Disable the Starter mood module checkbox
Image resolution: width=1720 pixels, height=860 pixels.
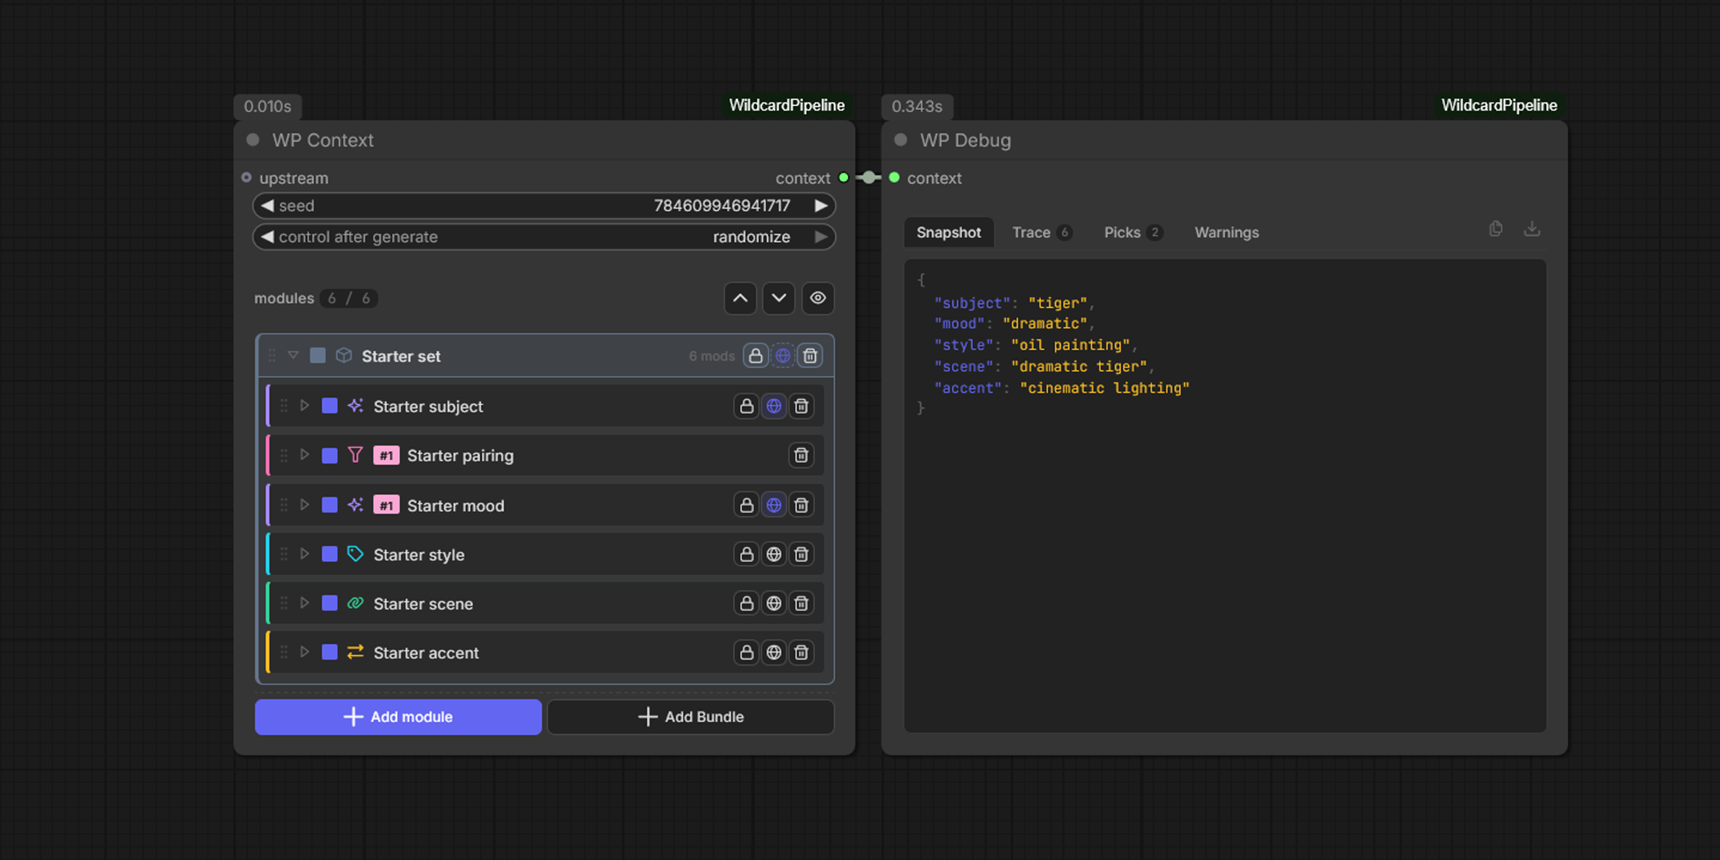[329, 505]
